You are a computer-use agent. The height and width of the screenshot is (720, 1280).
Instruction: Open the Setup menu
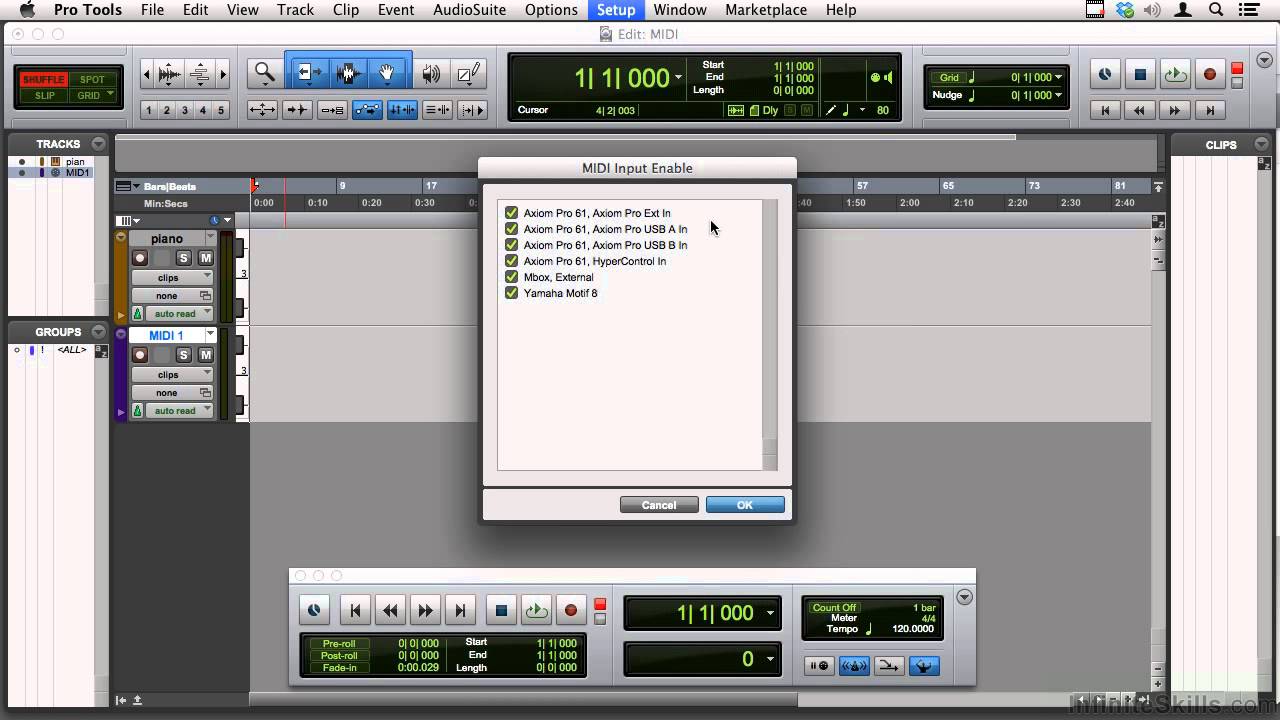point(616,10)
